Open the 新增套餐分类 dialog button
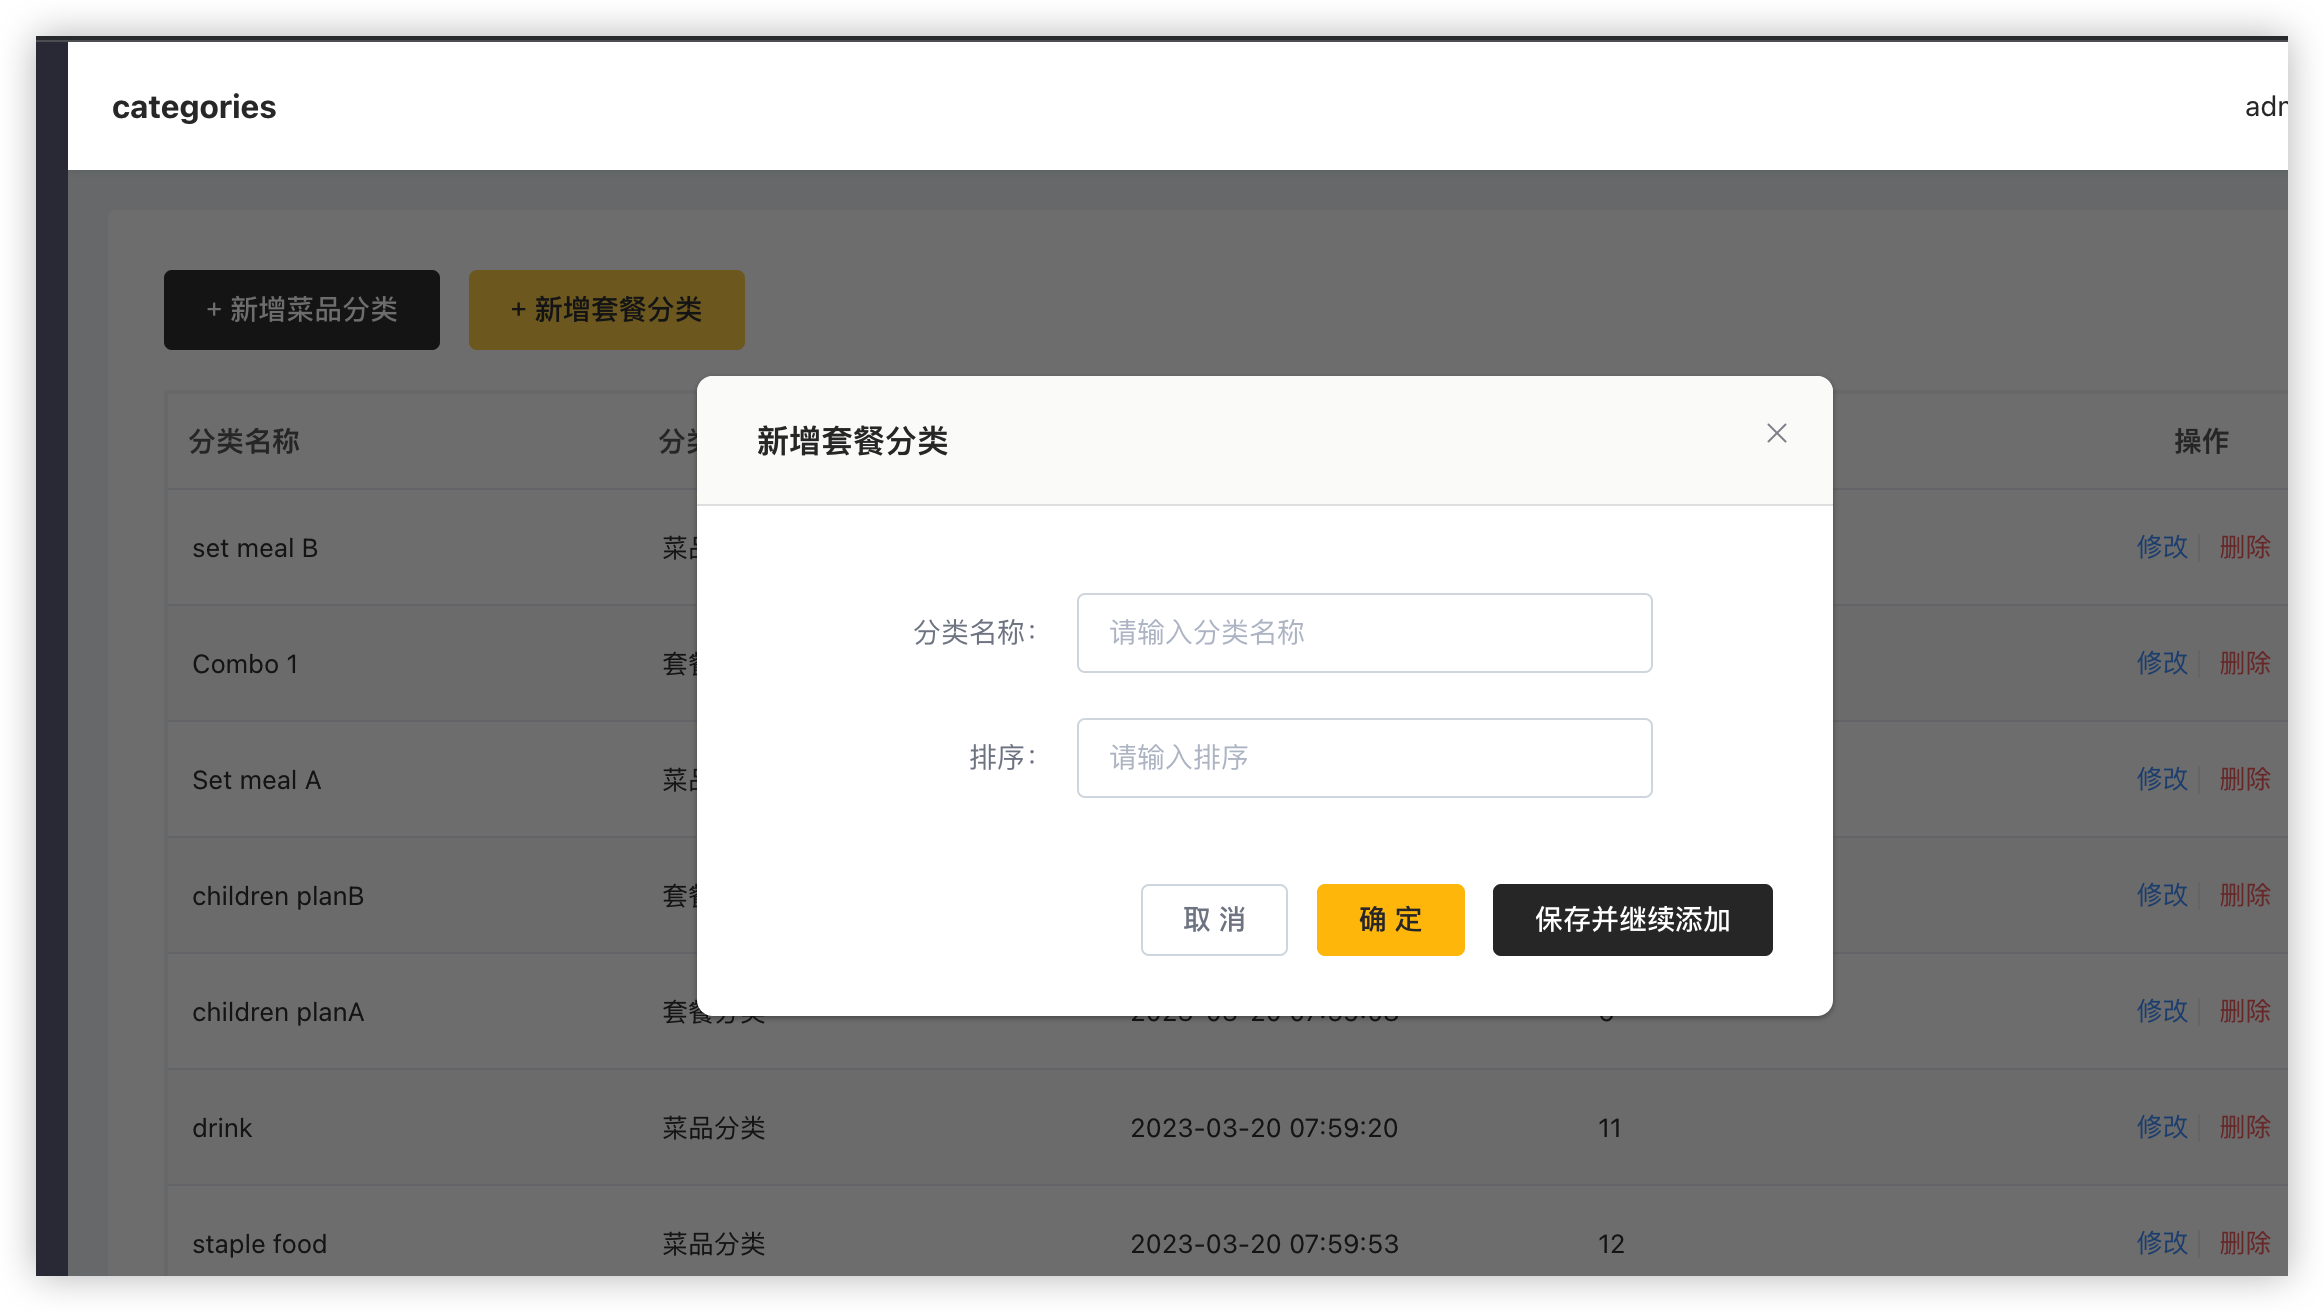Image resolution: width=2324 pixels, height=1312 pixels. (606, 310)
